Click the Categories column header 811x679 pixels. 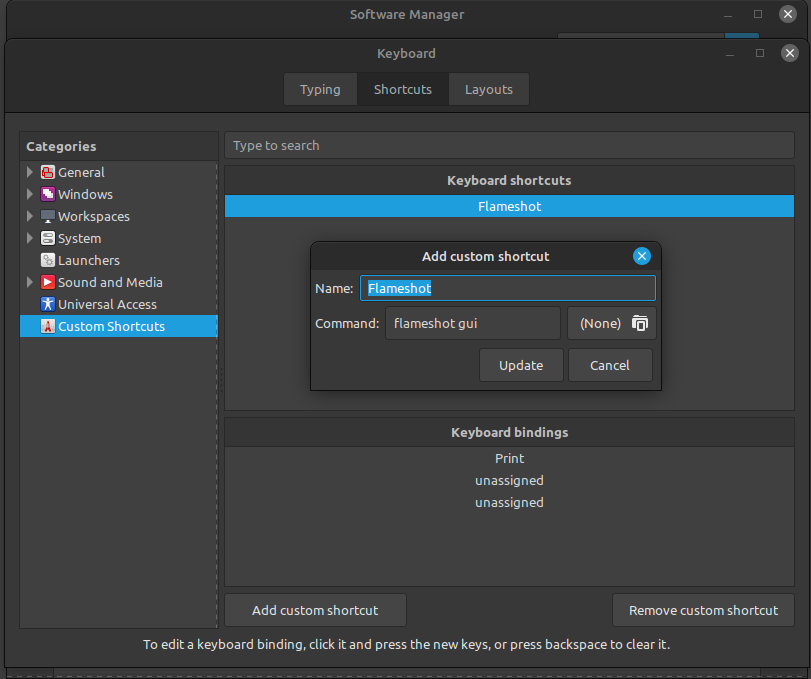click(119, 146)
